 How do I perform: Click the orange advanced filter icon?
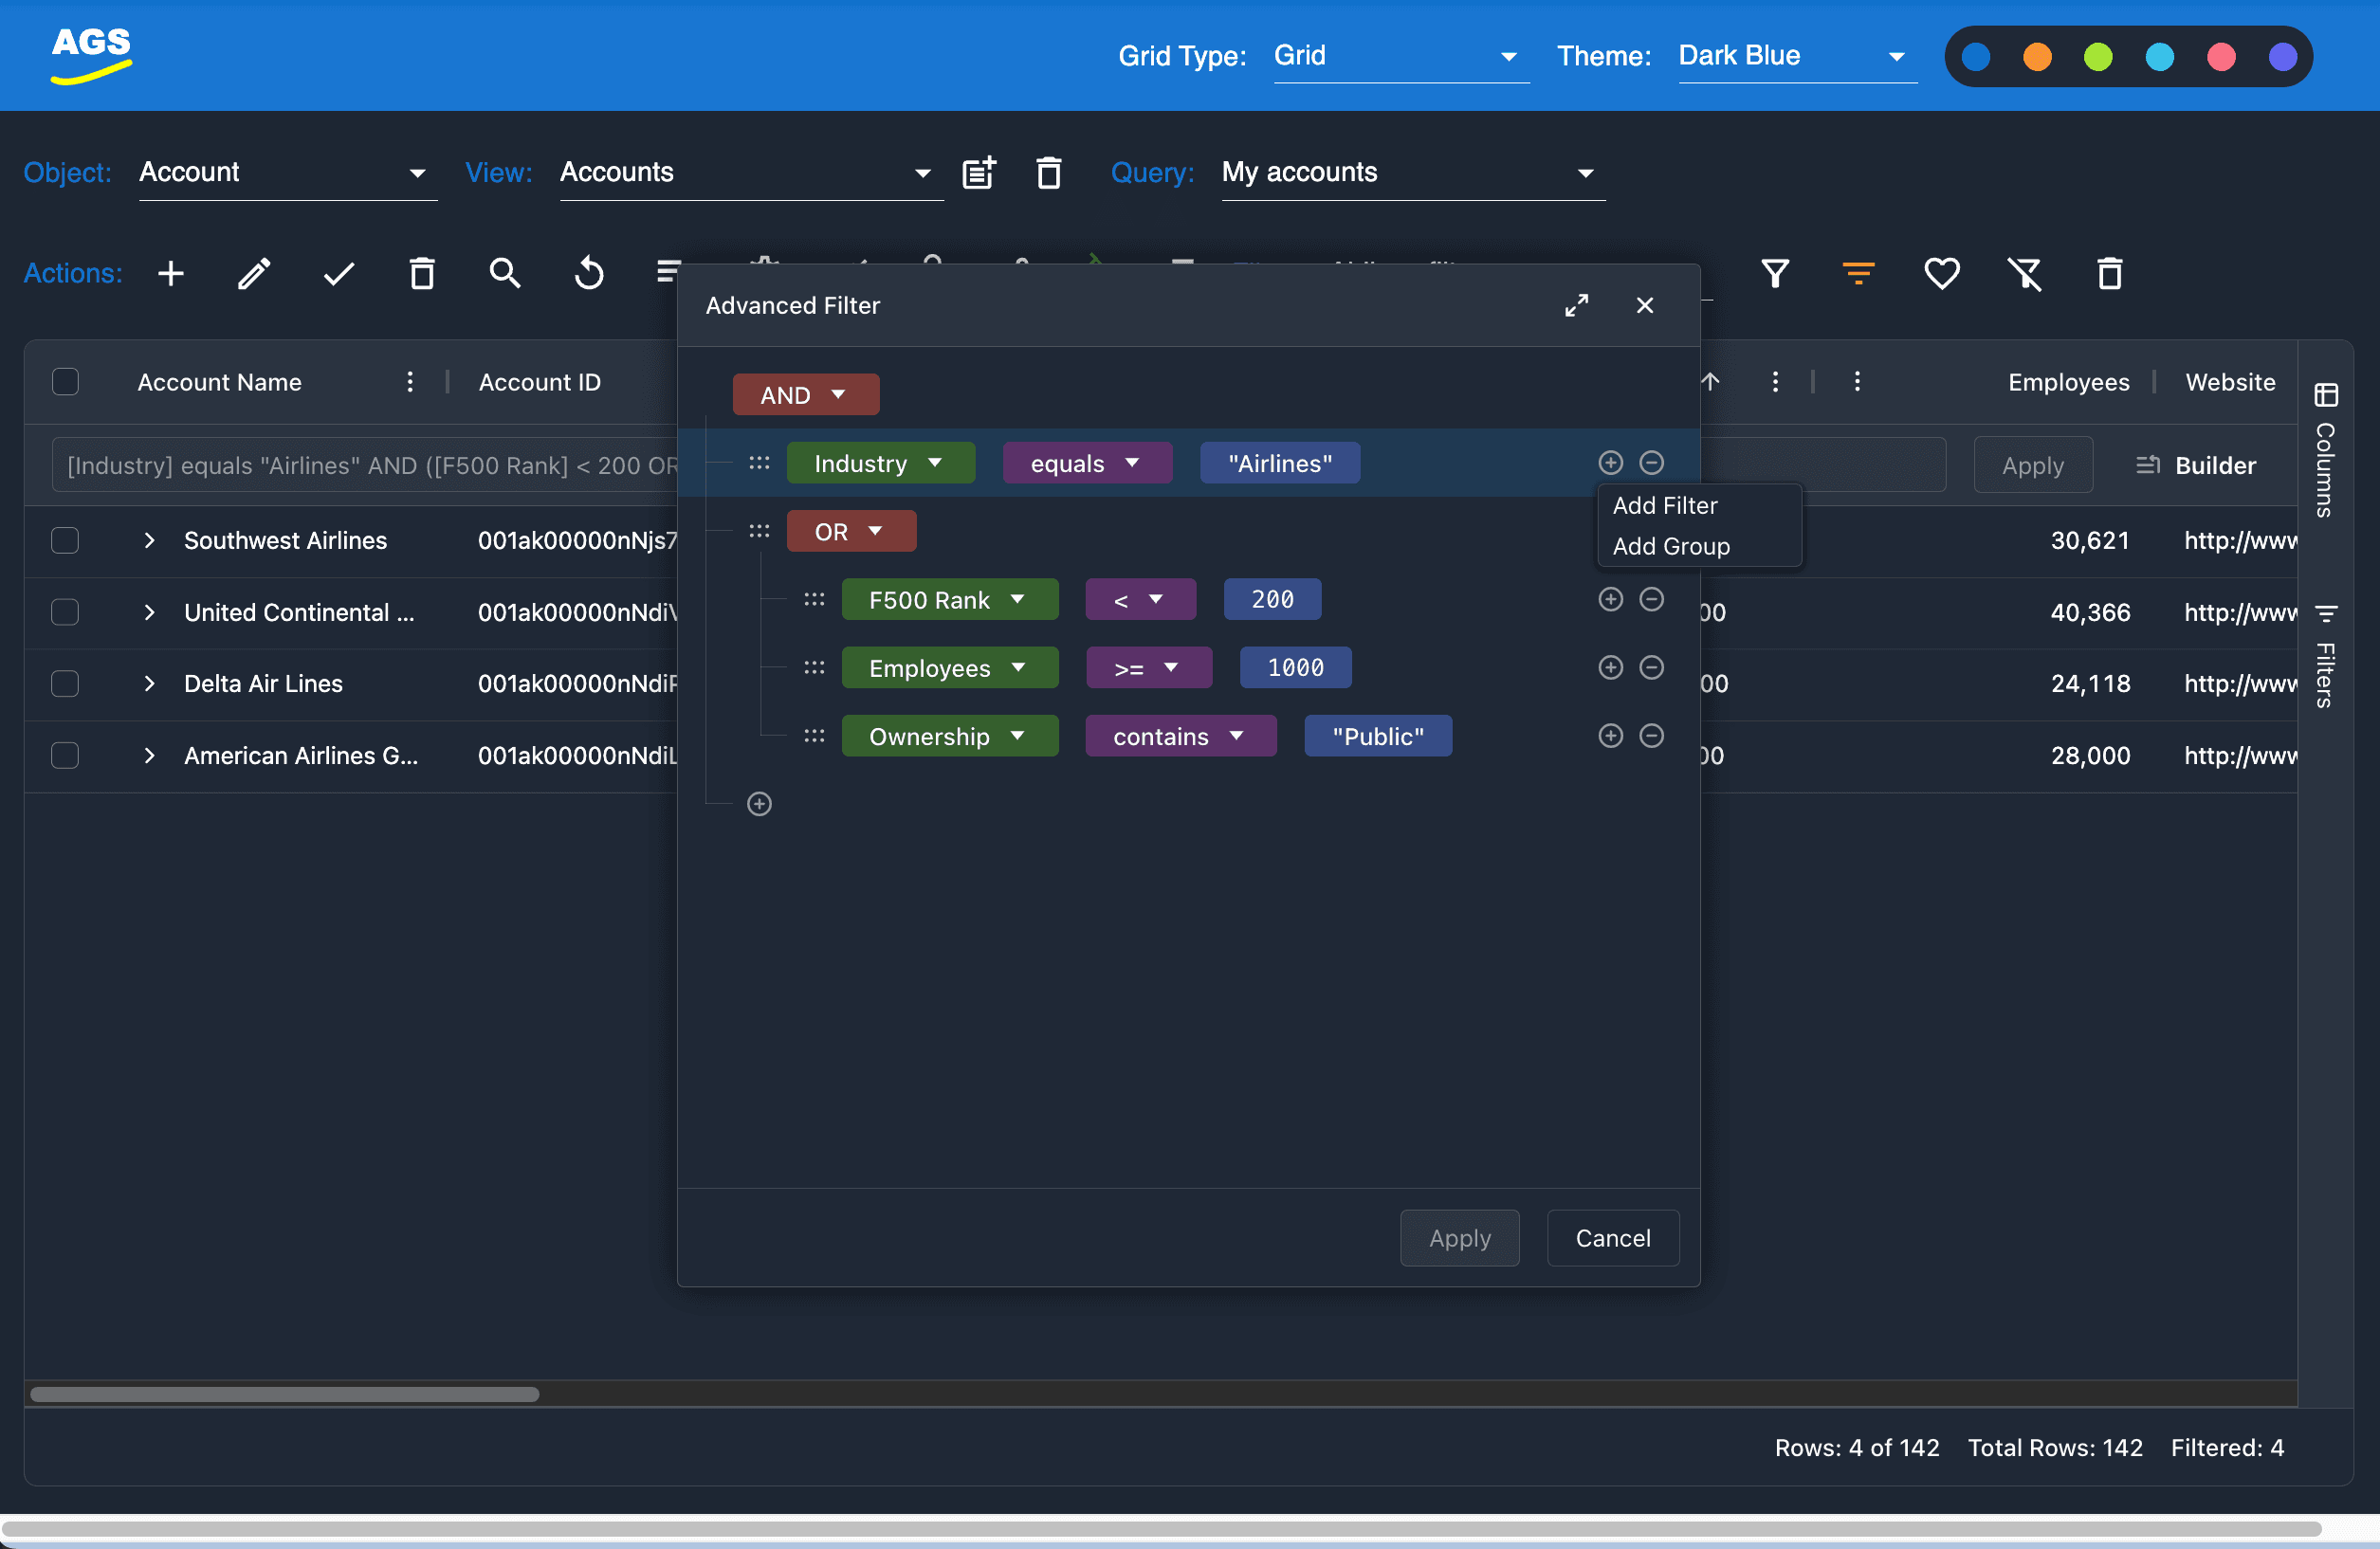coord(1858,273)
